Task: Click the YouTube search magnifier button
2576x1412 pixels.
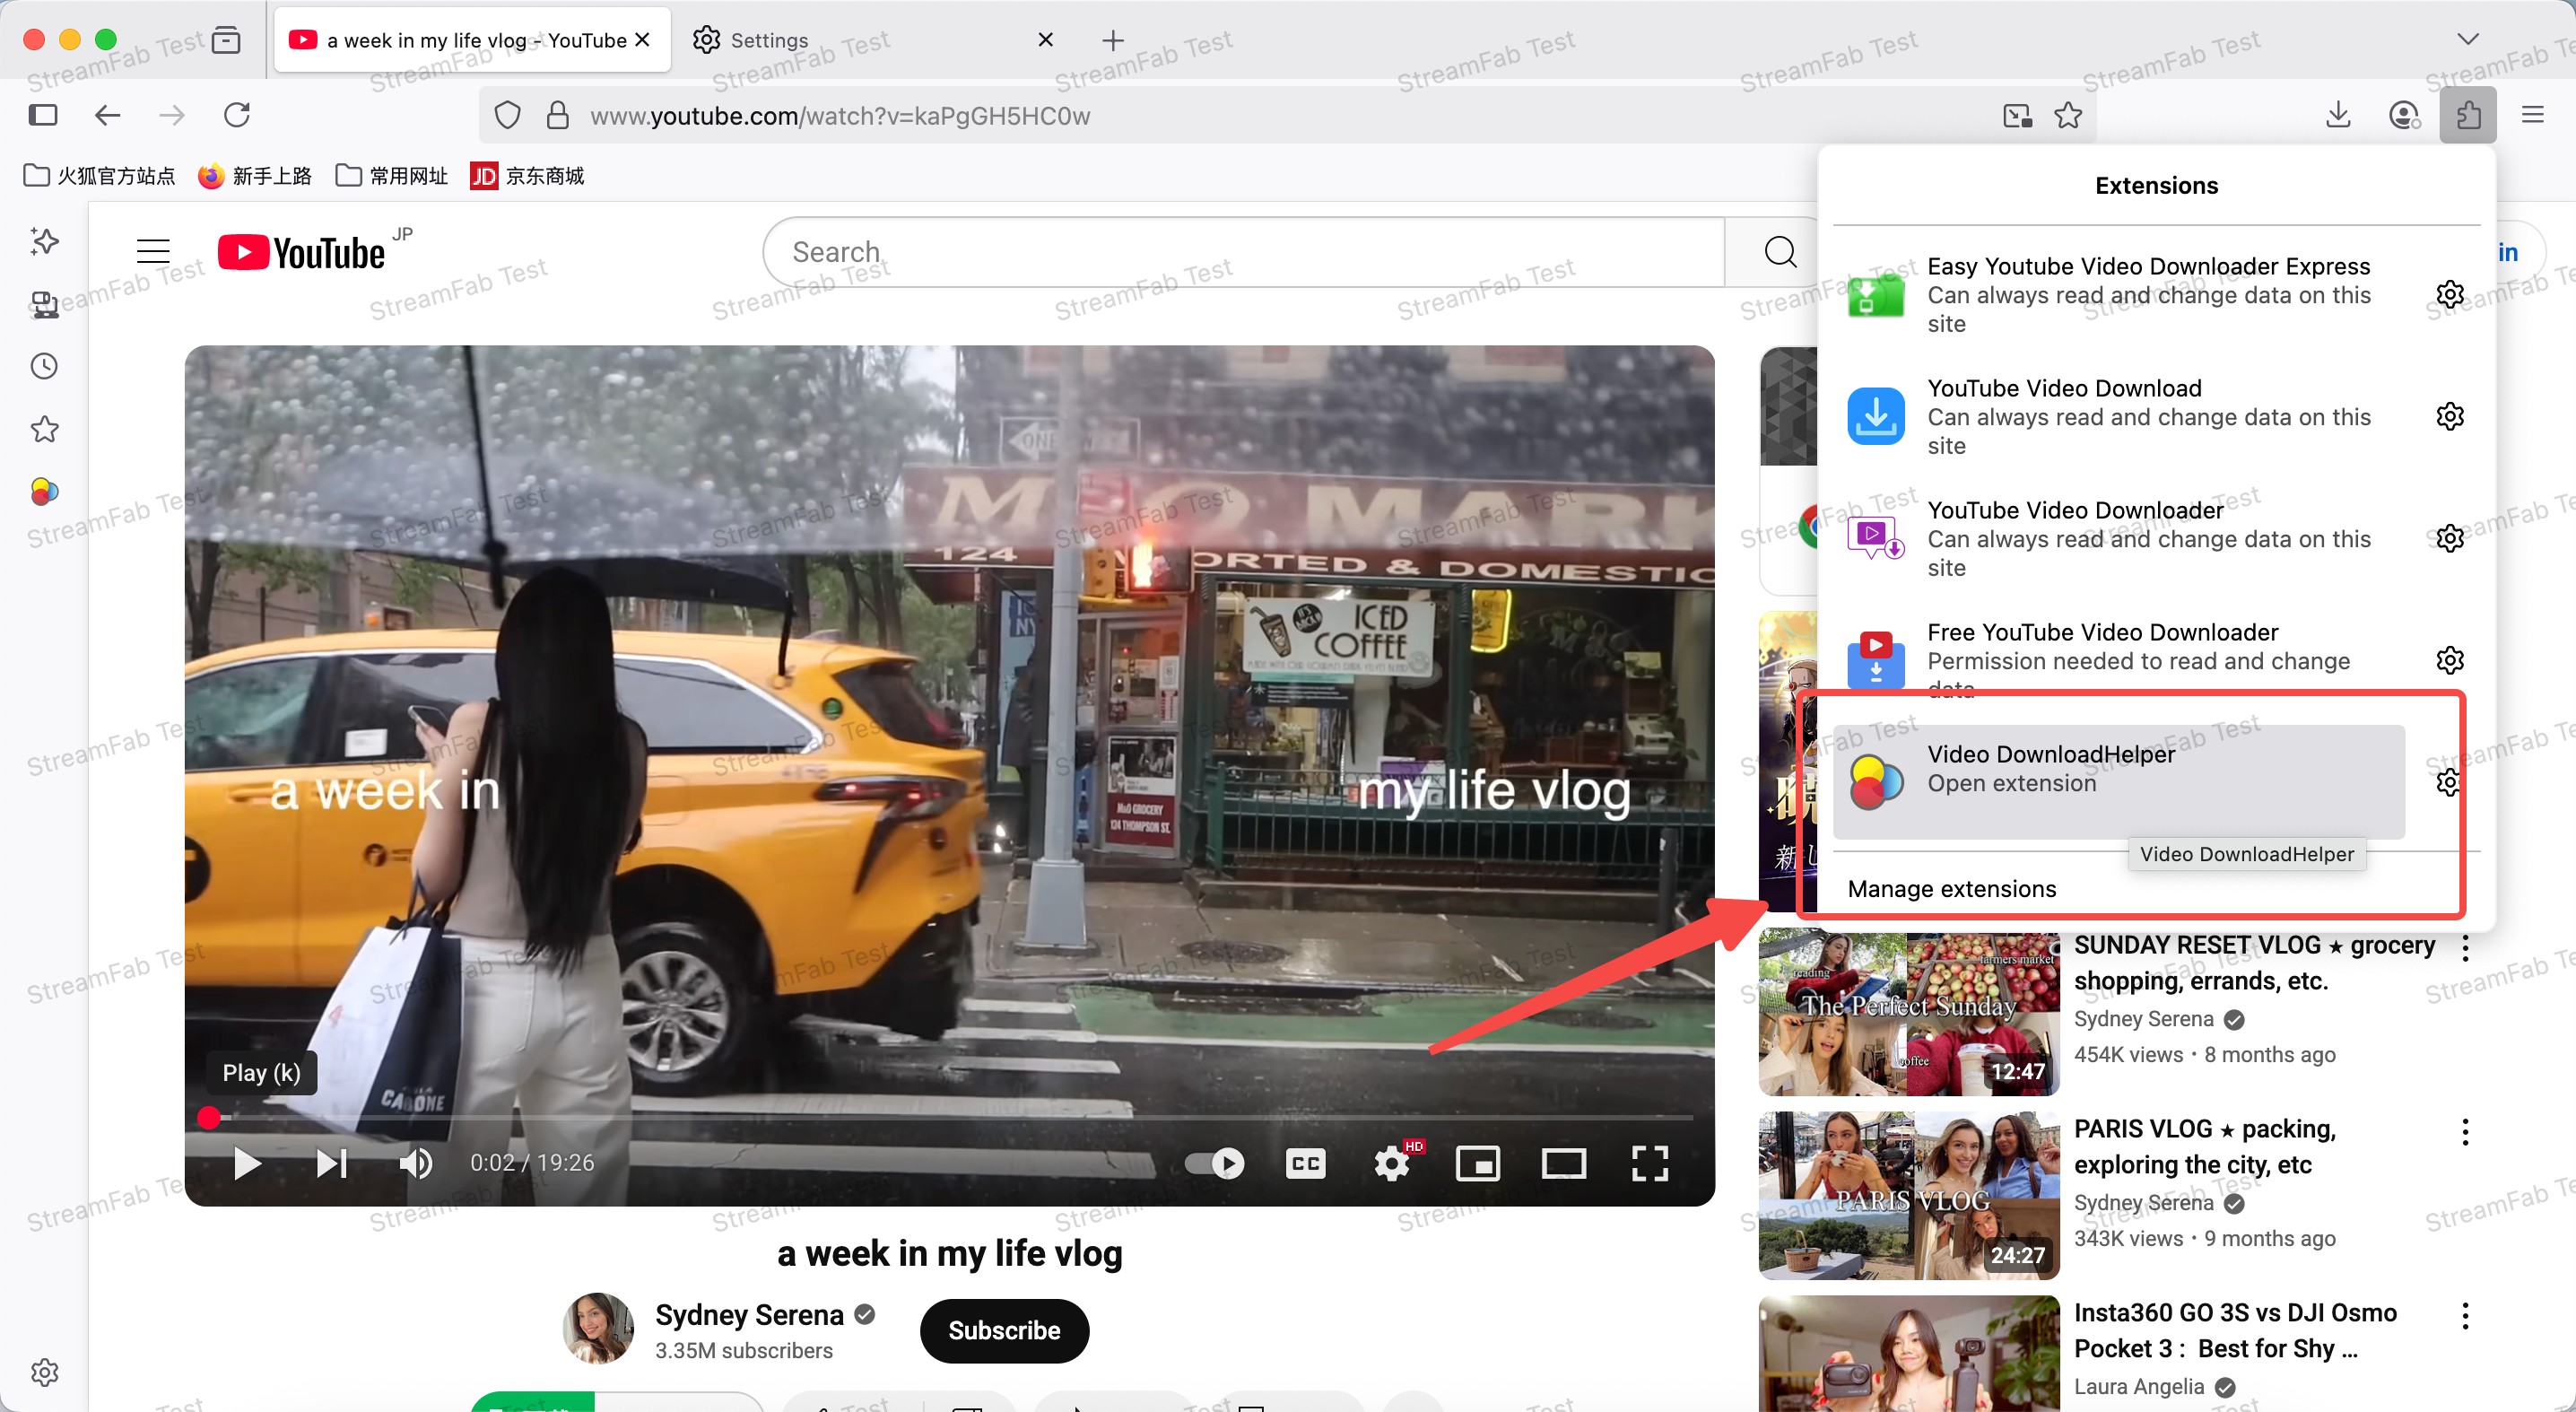Action: tap(1780, 251)
